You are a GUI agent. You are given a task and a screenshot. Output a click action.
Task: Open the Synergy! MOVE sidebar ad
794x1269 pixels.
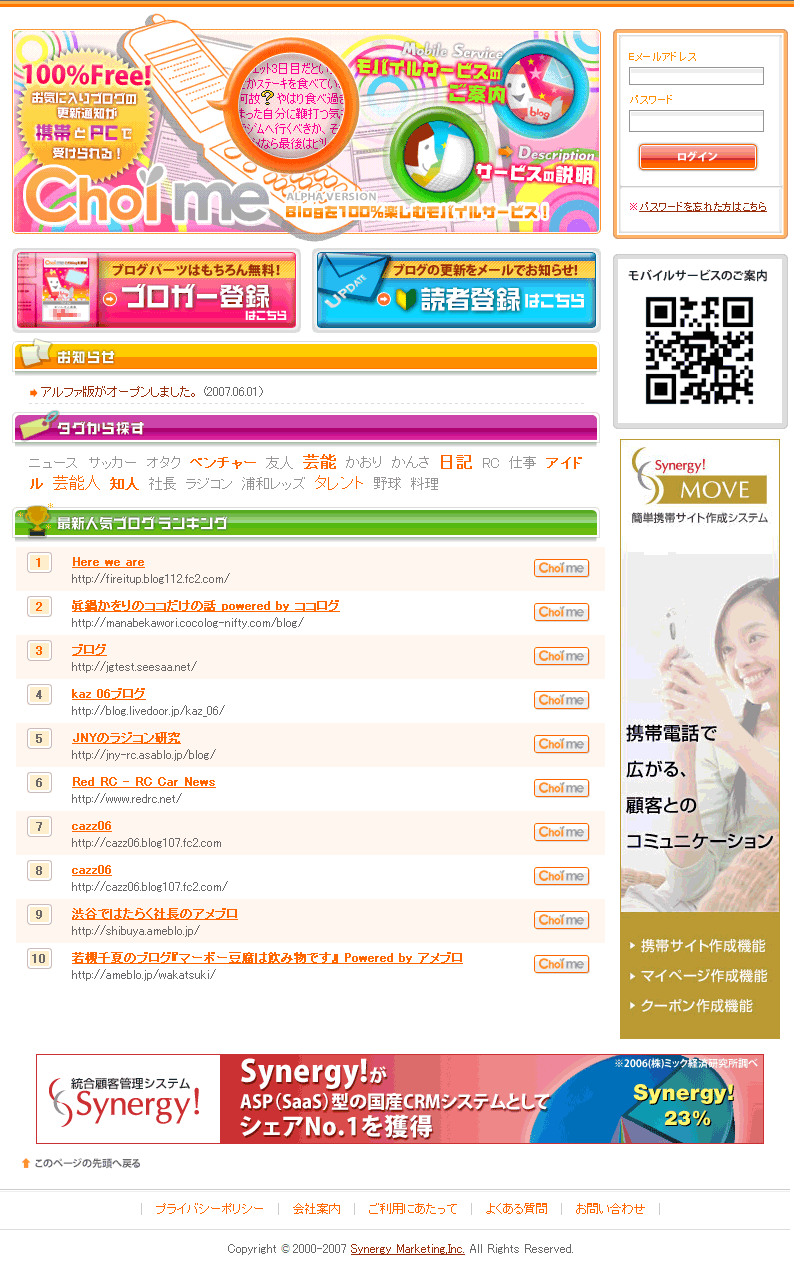pos(700,739)
